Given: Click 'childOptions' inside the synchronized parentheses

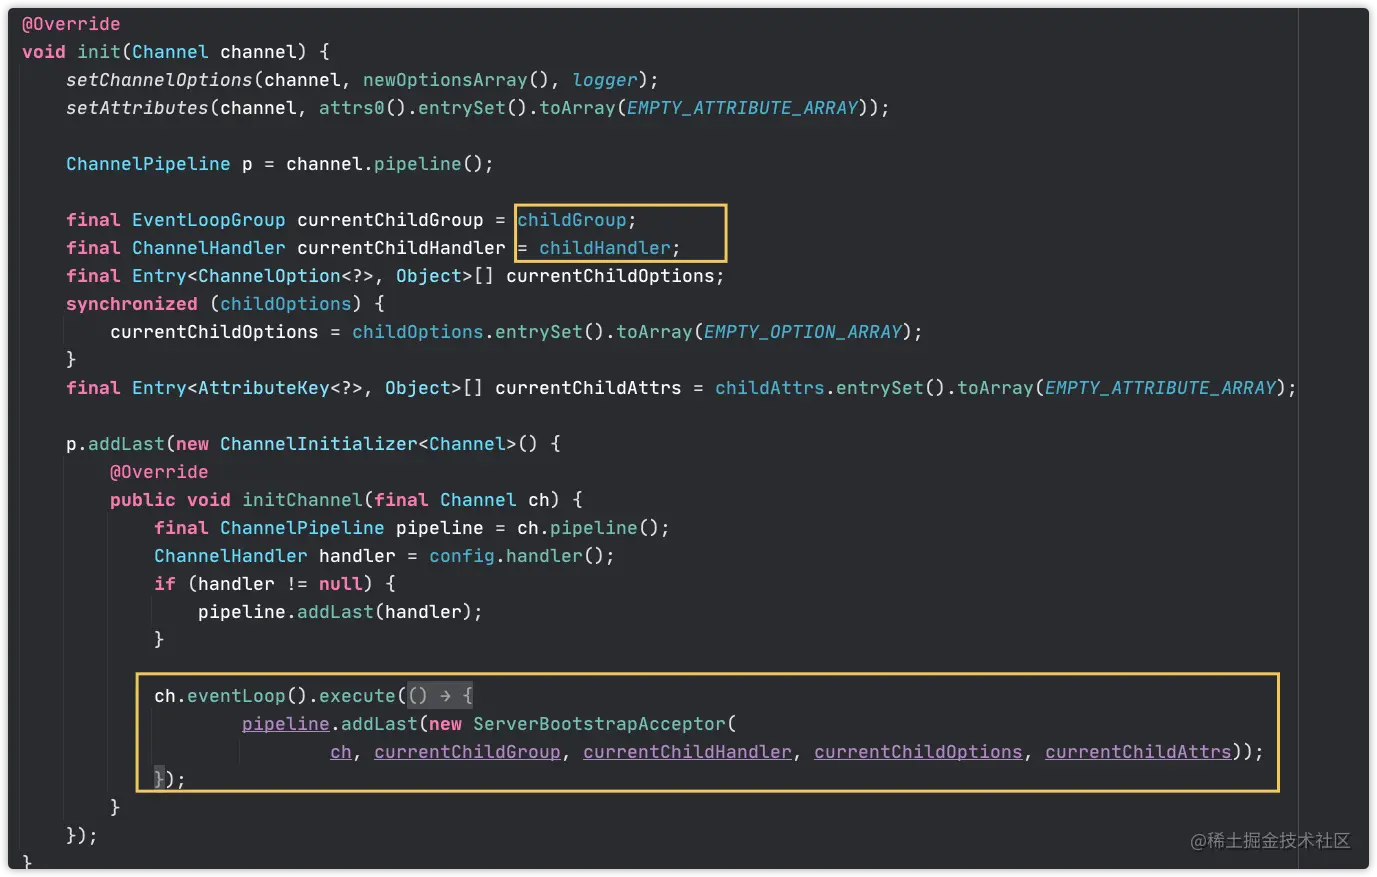Looking at the screenshot, I should click(x=286, y=304).
